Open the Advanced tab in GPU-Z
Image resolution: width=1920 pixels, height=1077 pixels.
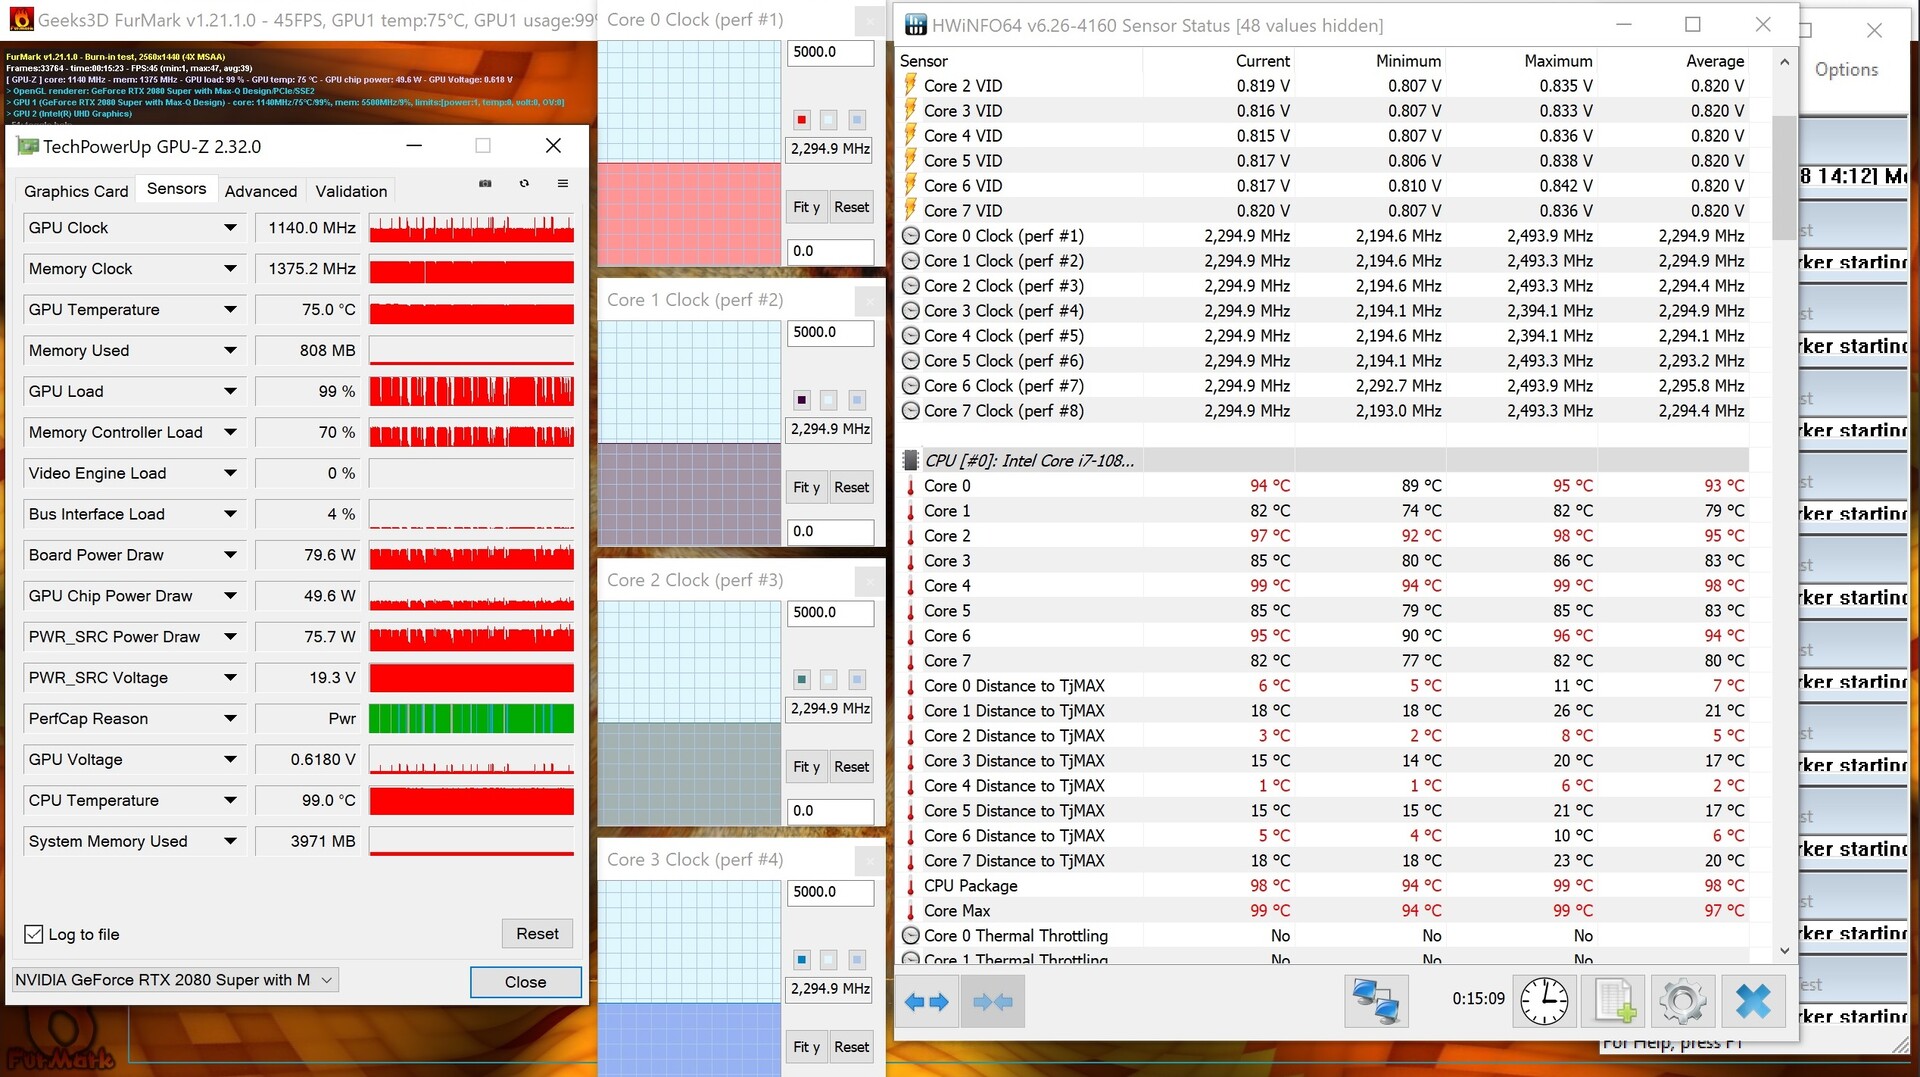coord(261,191)
